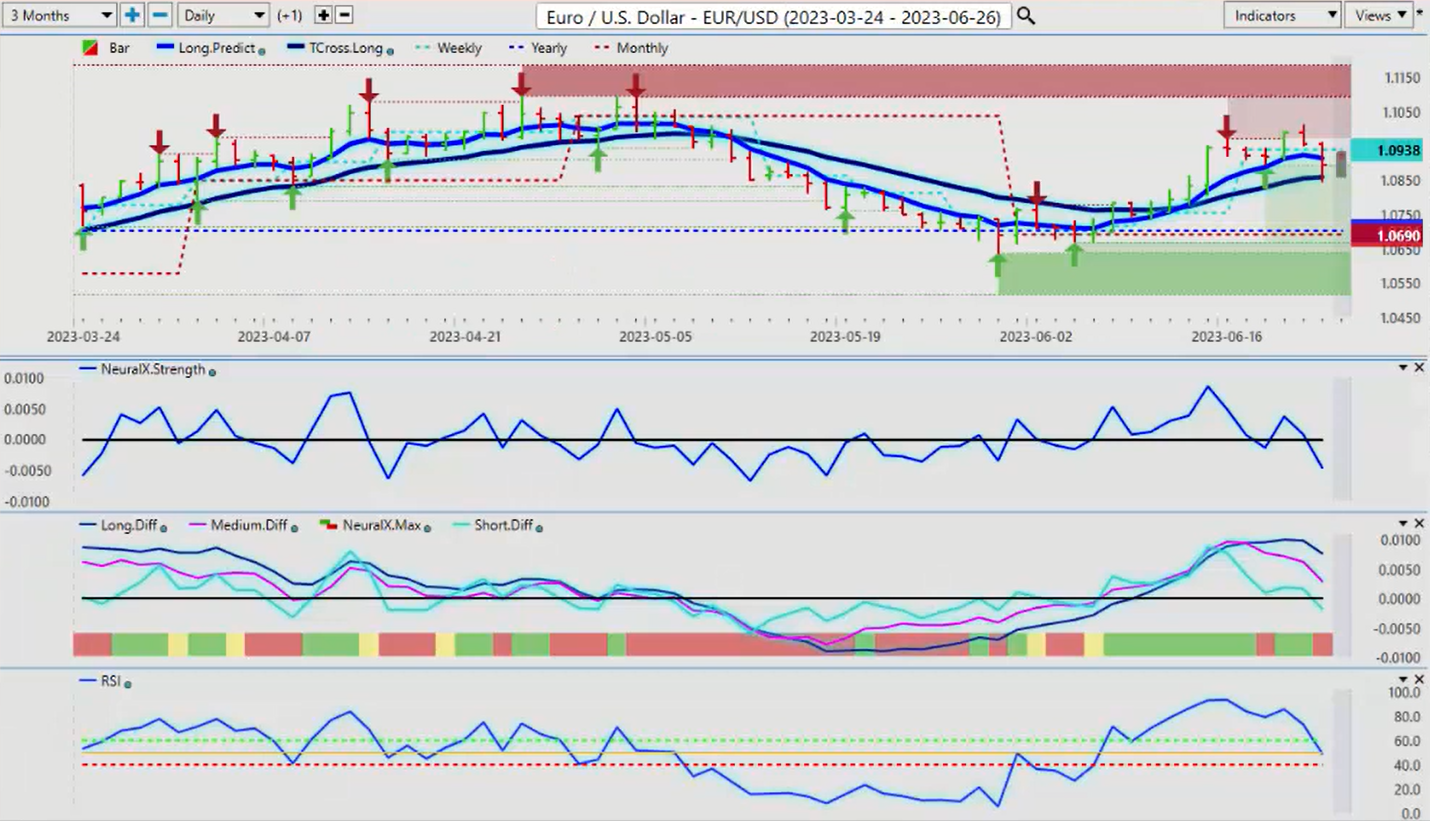Close the RSI indicator panel
The height and width of the screenshot is (821, 1430).
pos(1419,680)
